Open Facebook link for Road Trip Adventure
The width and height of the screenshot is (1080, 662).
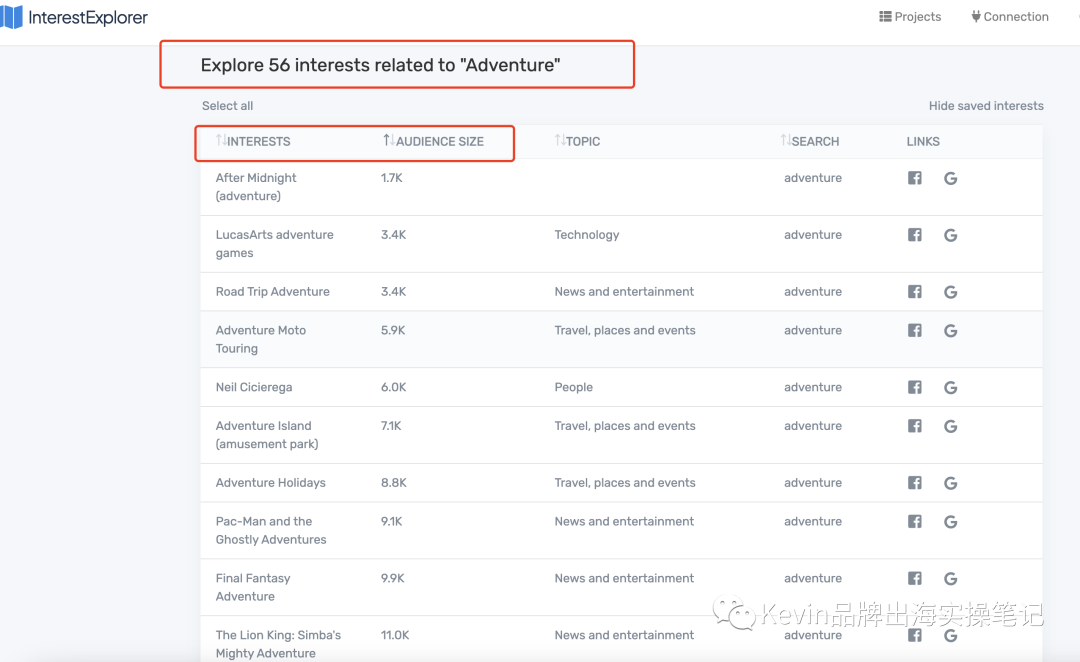[914, 292]
